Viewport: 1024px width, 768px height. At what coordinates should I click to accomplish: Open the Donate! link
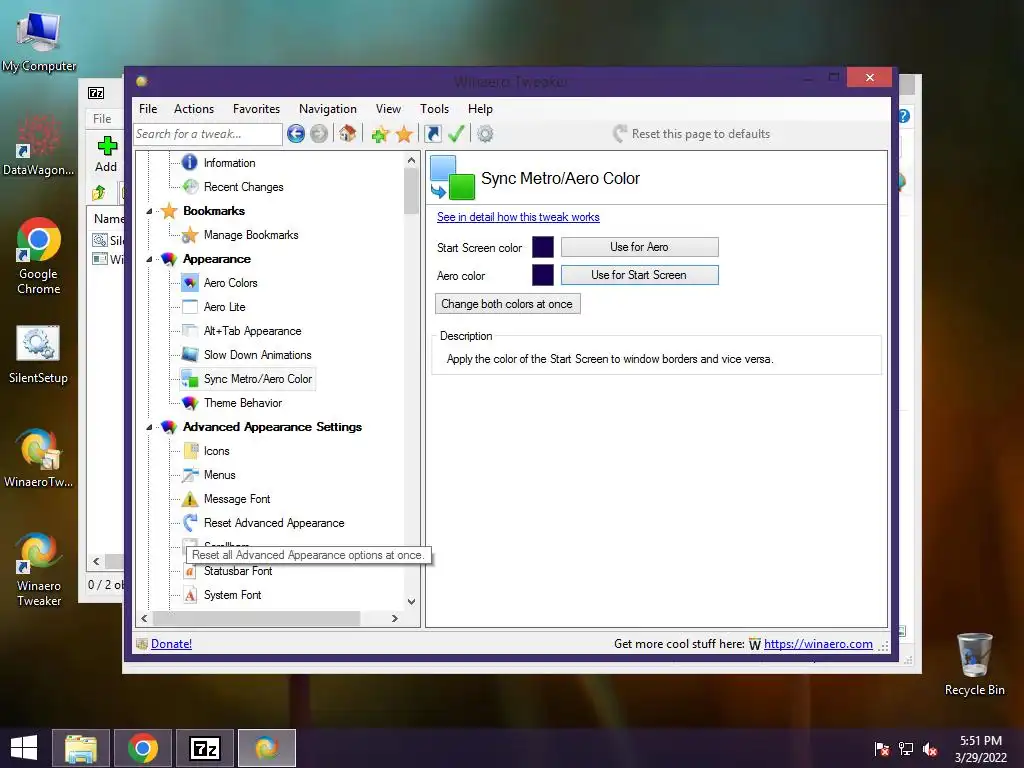pos(171,644)
